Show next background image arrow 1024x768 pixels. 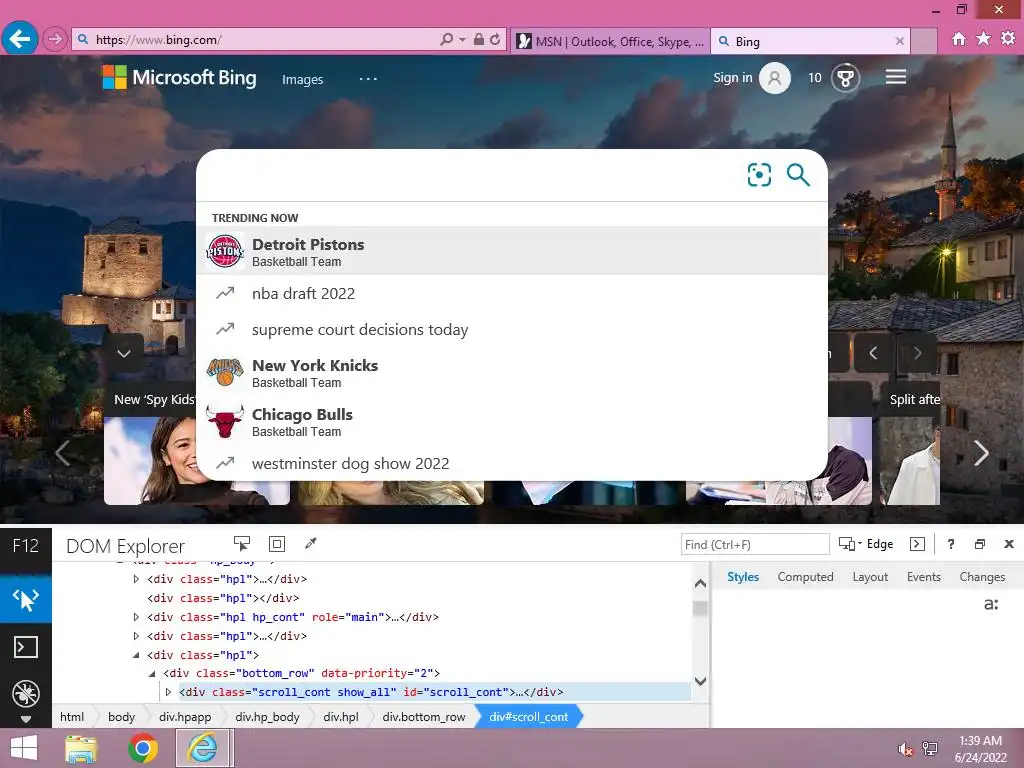pyautogui.click(x=917, y=353)
